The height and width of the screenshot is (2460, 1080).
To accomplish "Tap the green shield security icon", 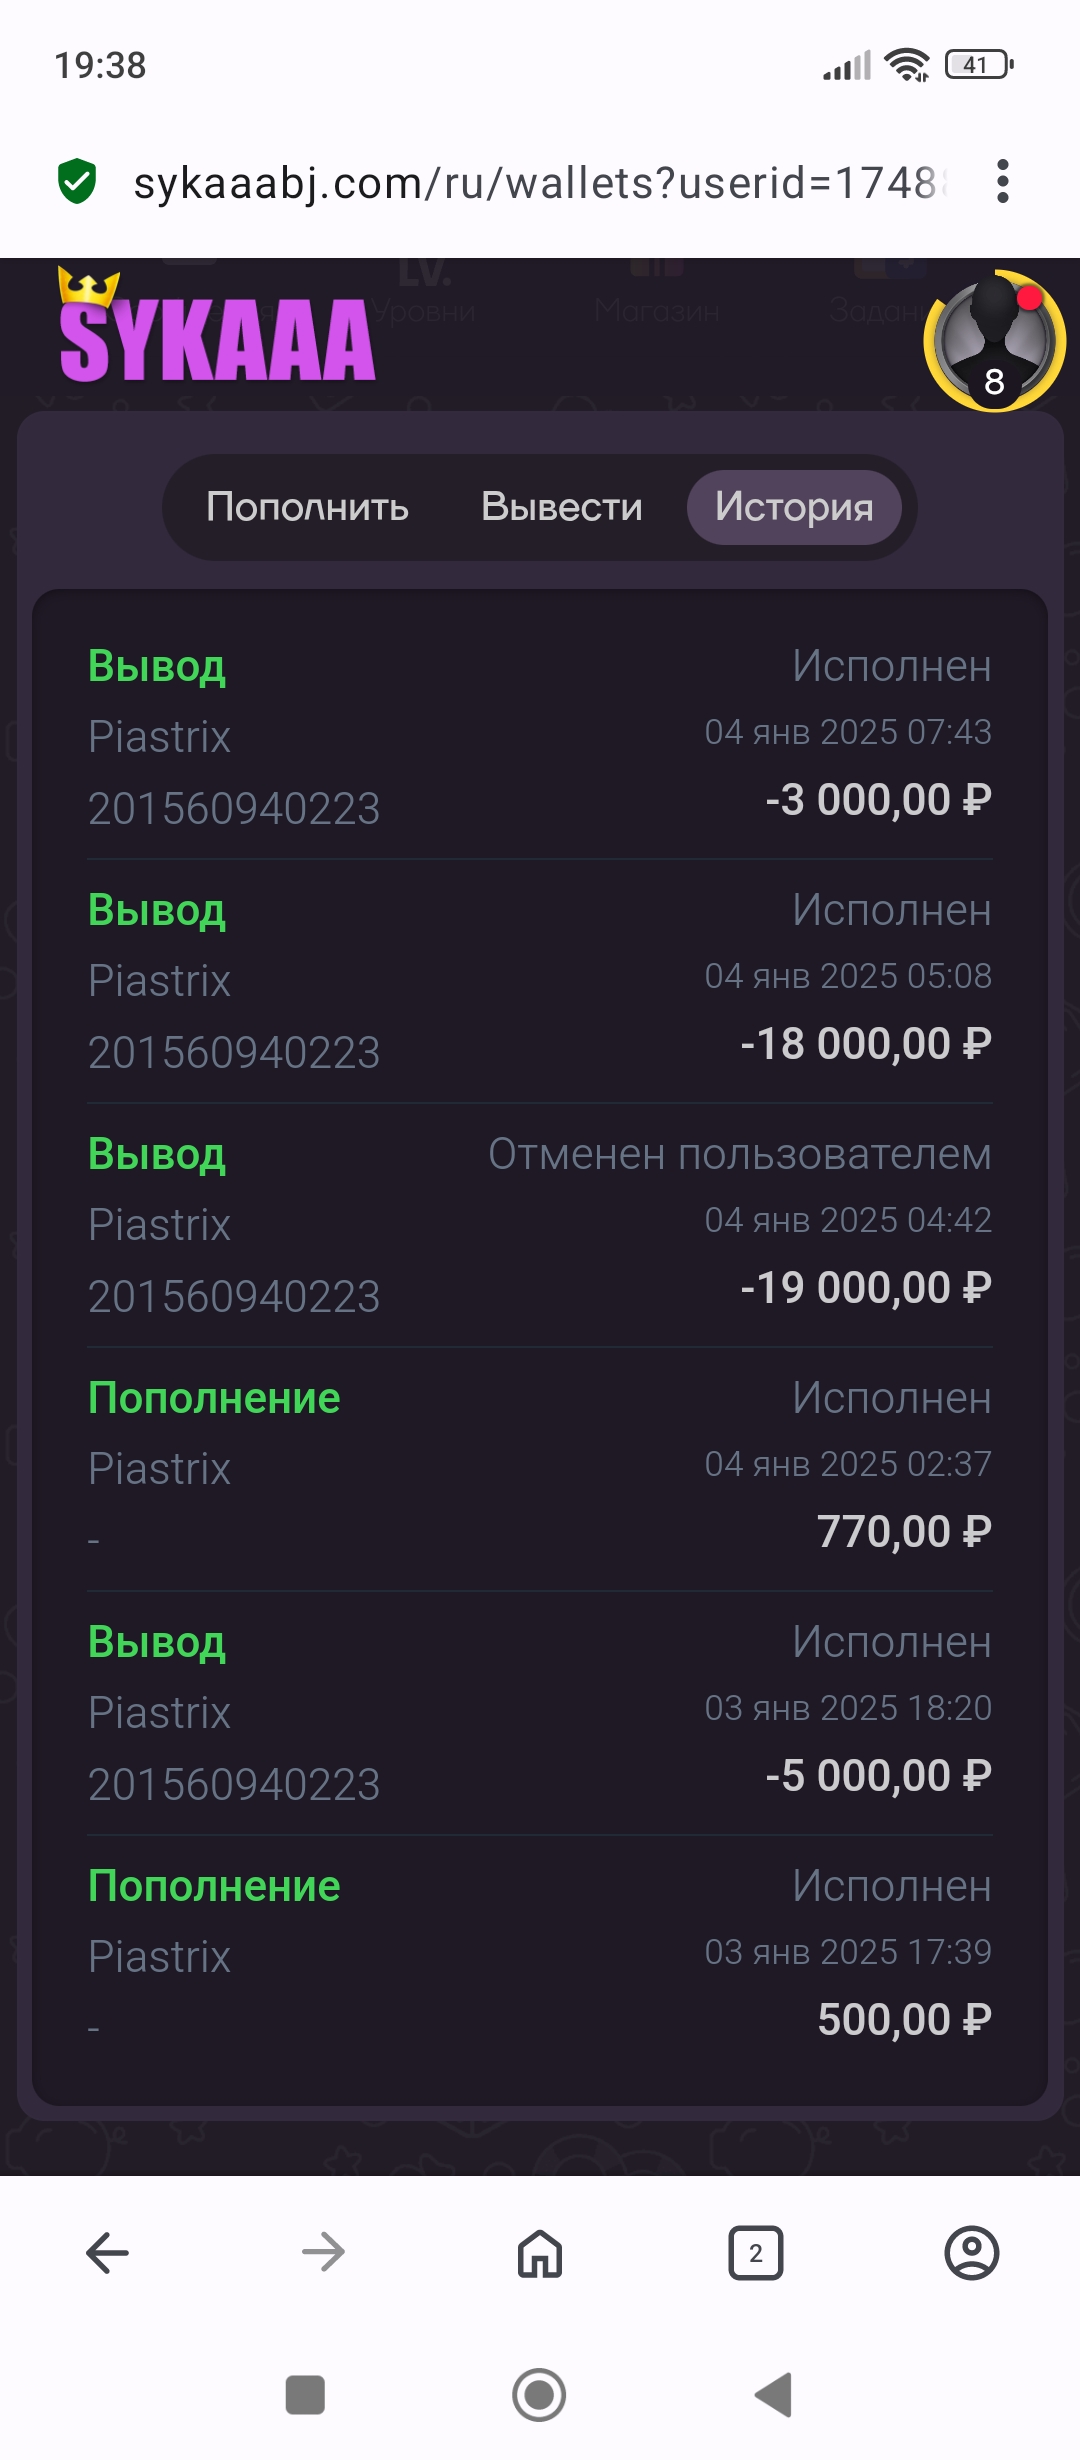I will click(x=77, y=182).
